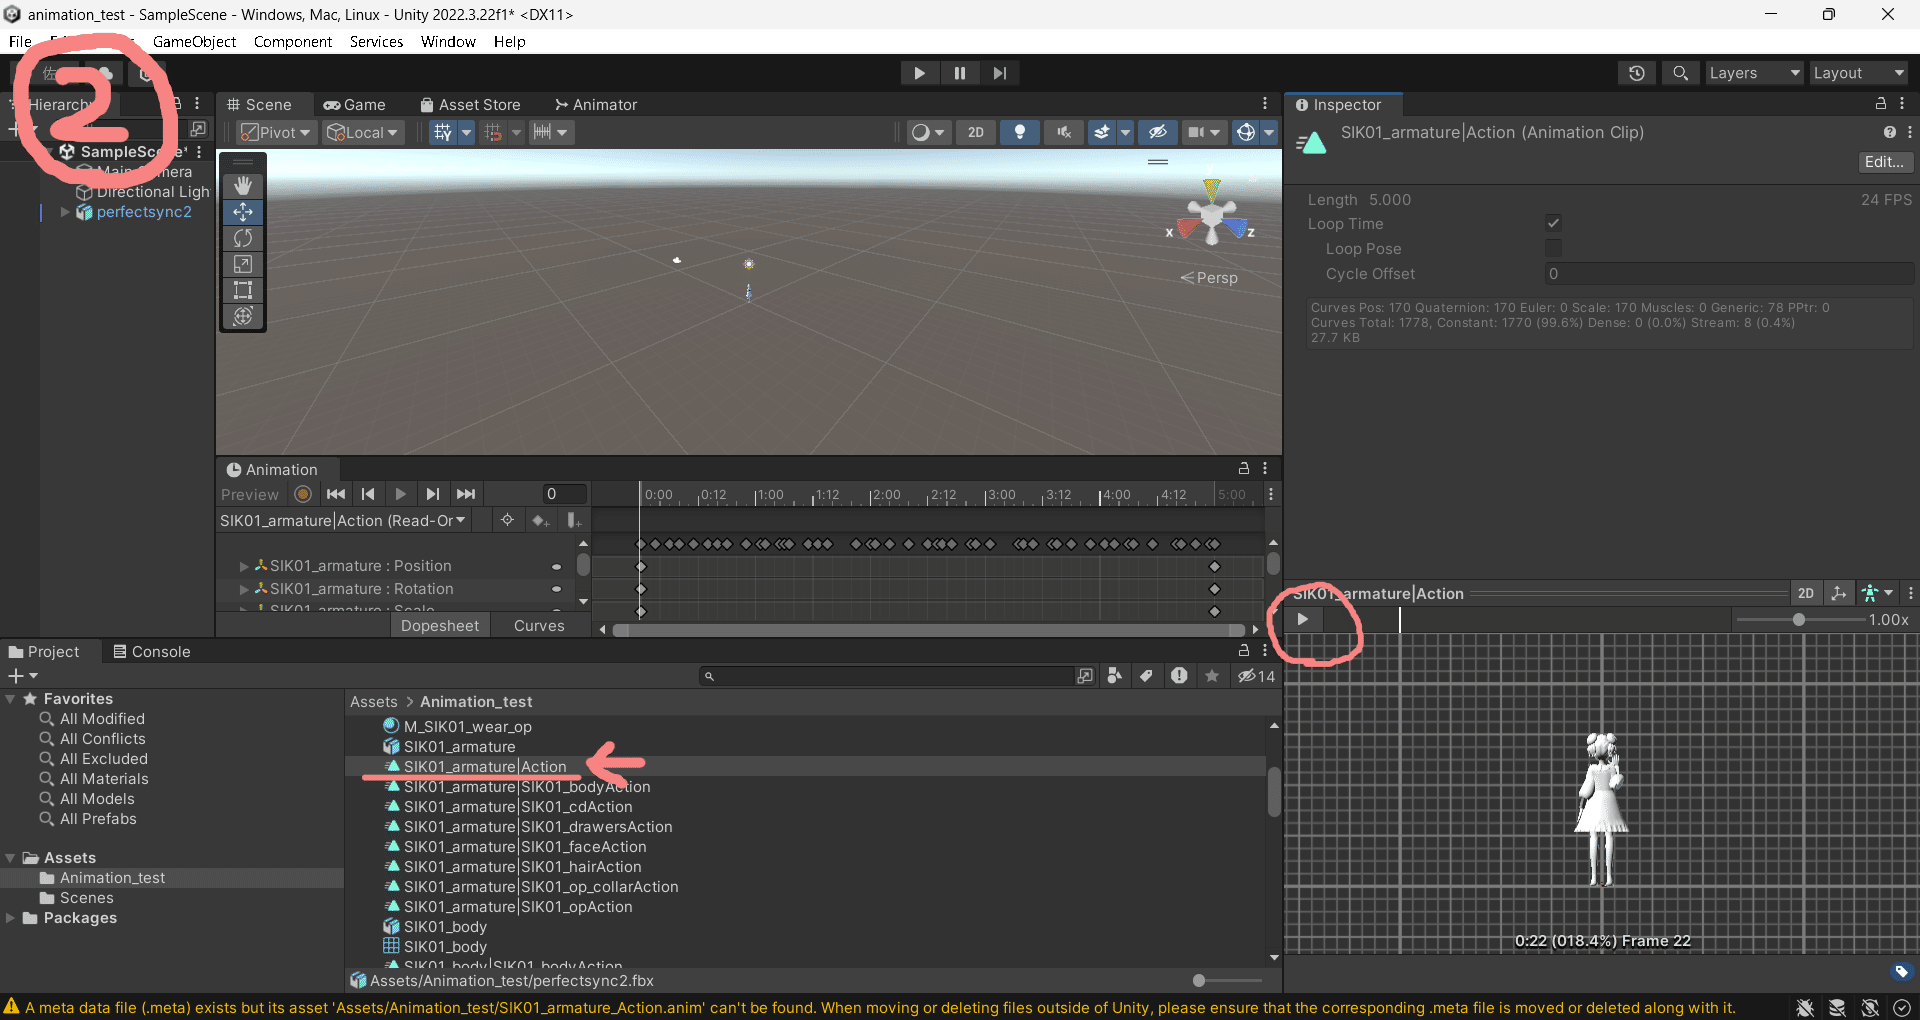The image size is (1920, 1020).
Task: Open the Window menu
Action: point(447,41)
